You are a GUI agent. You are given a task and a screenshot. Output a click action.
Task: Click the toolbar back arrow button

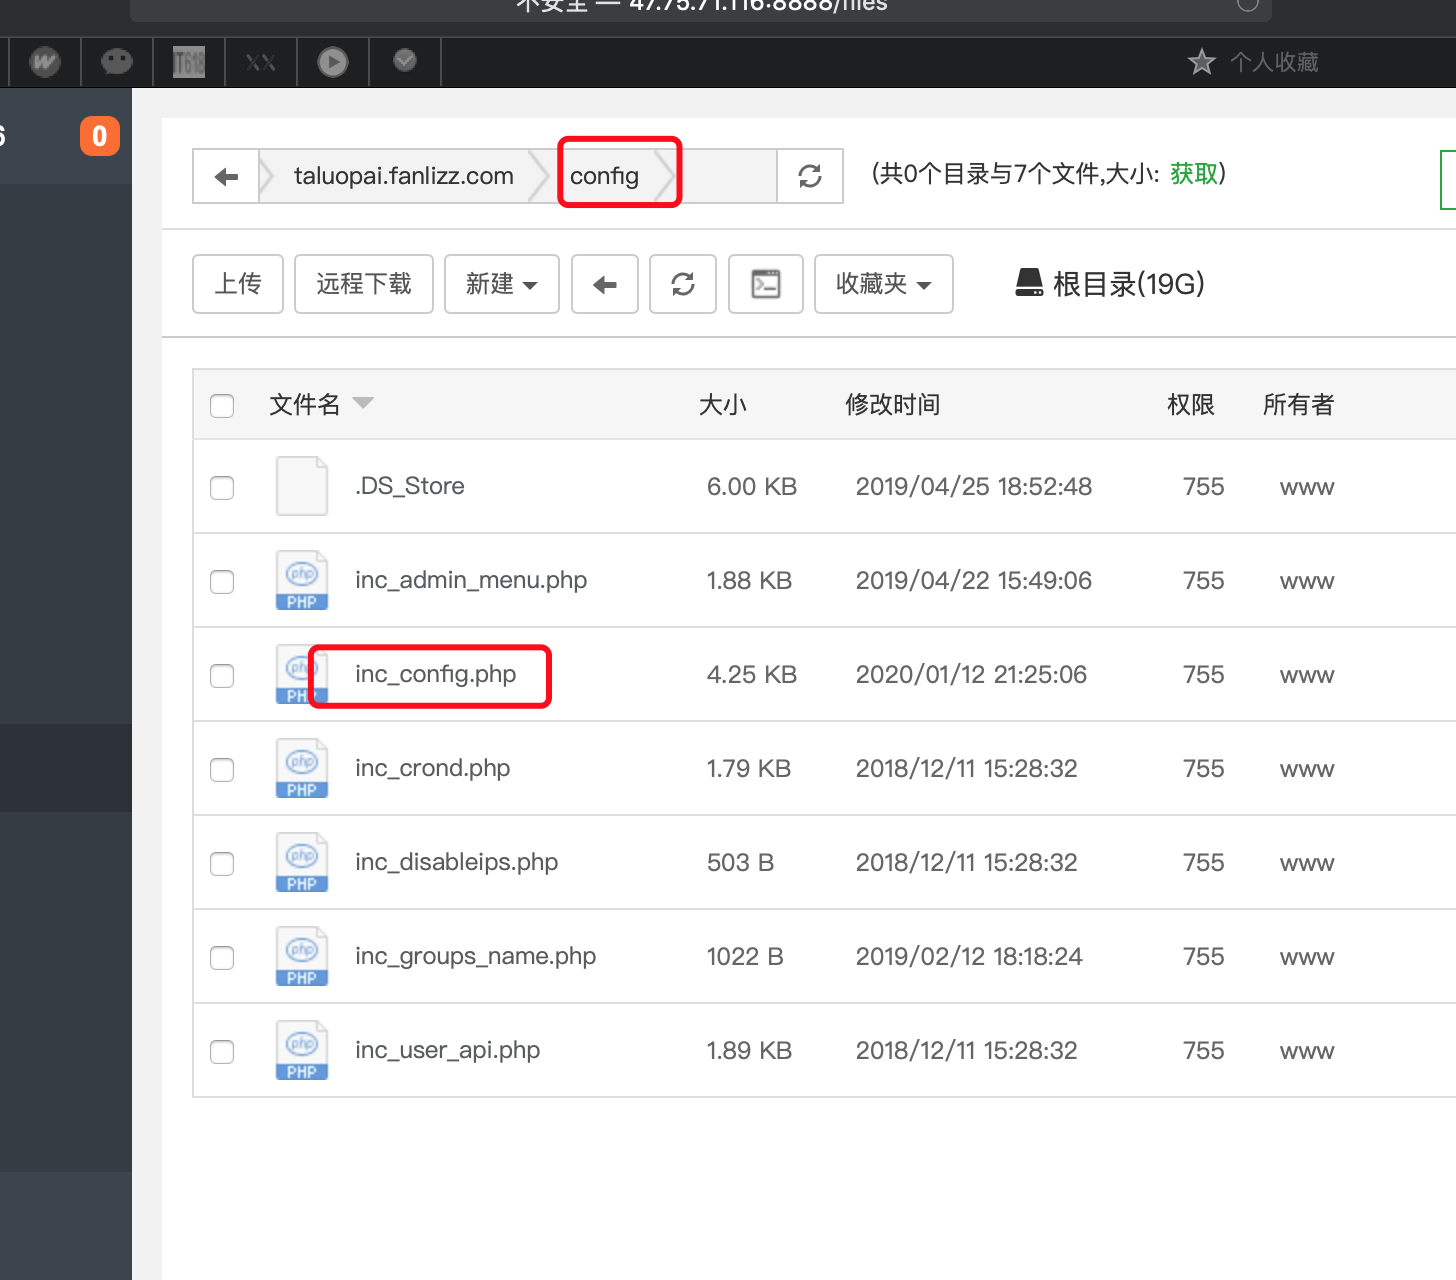(605, 285)
